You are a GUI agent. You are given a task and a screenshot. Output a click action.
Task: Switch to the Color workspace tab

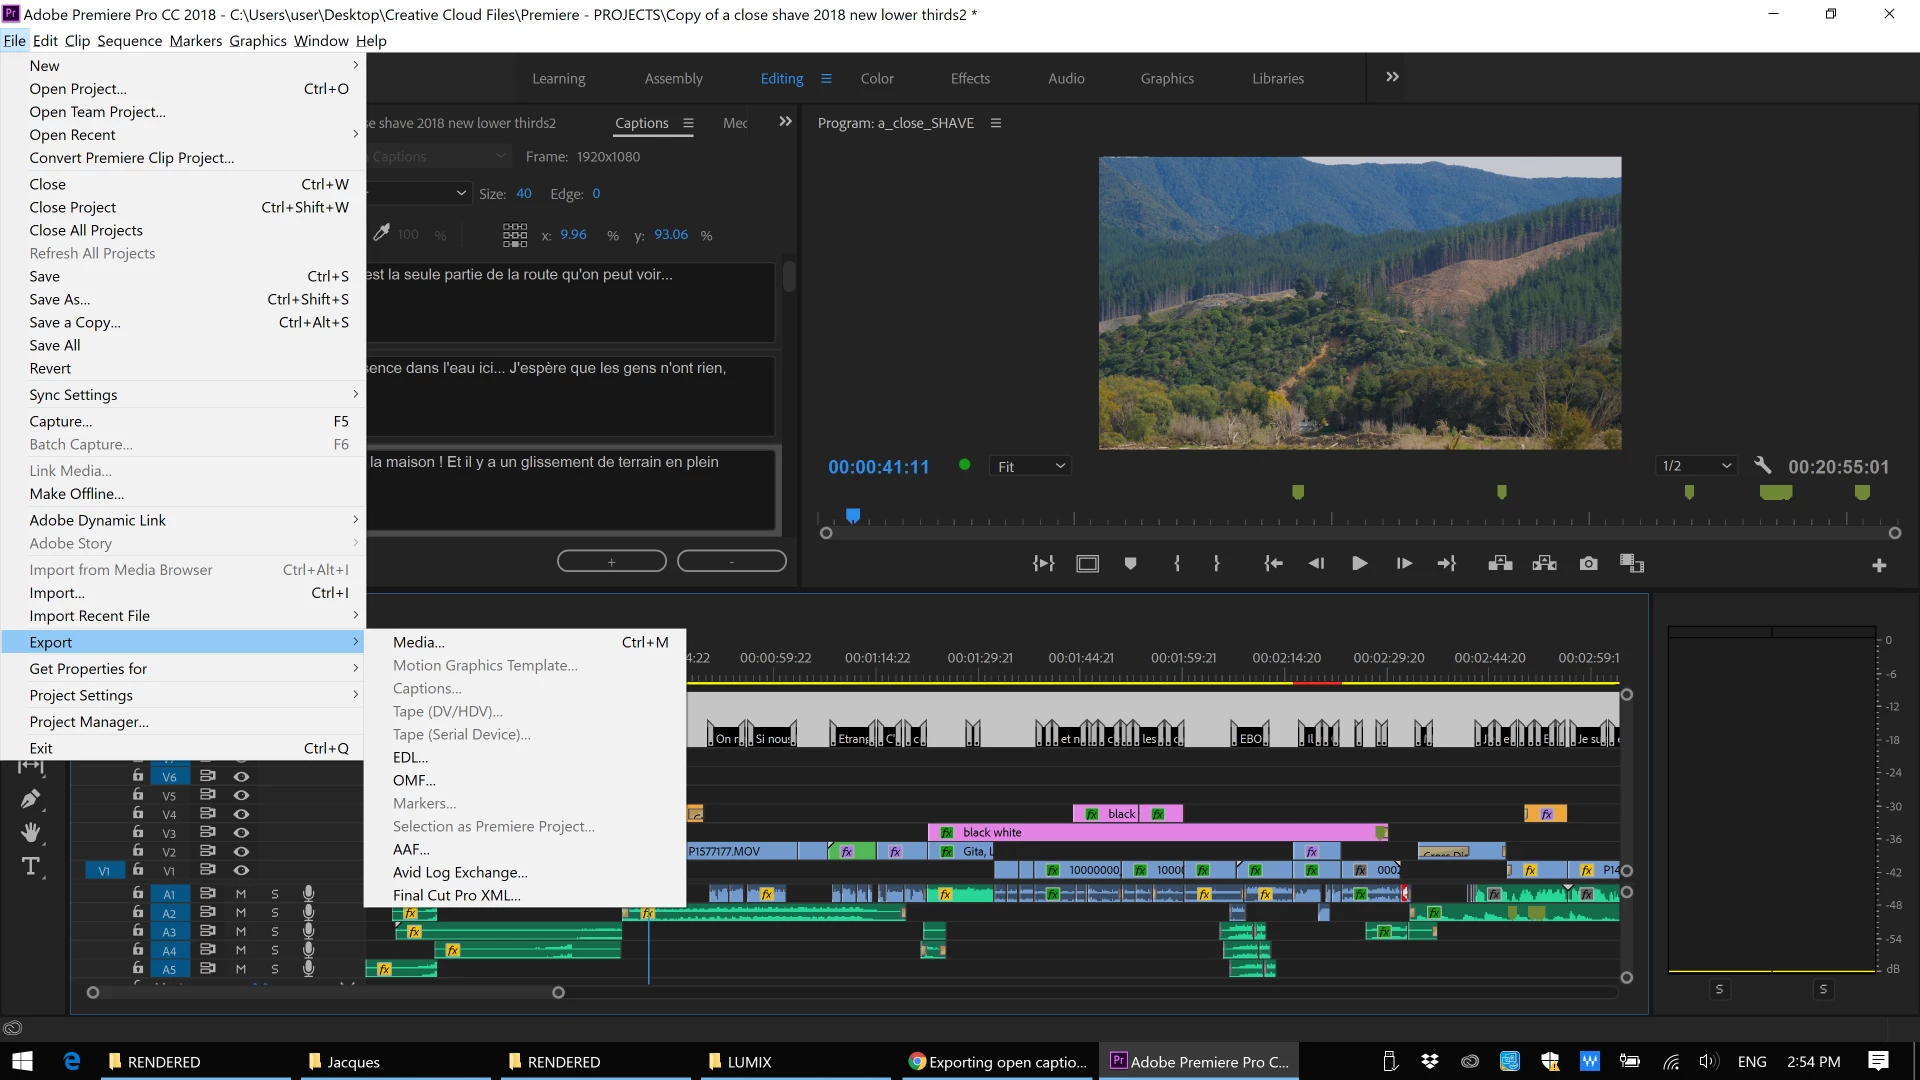tap(877, 78)
